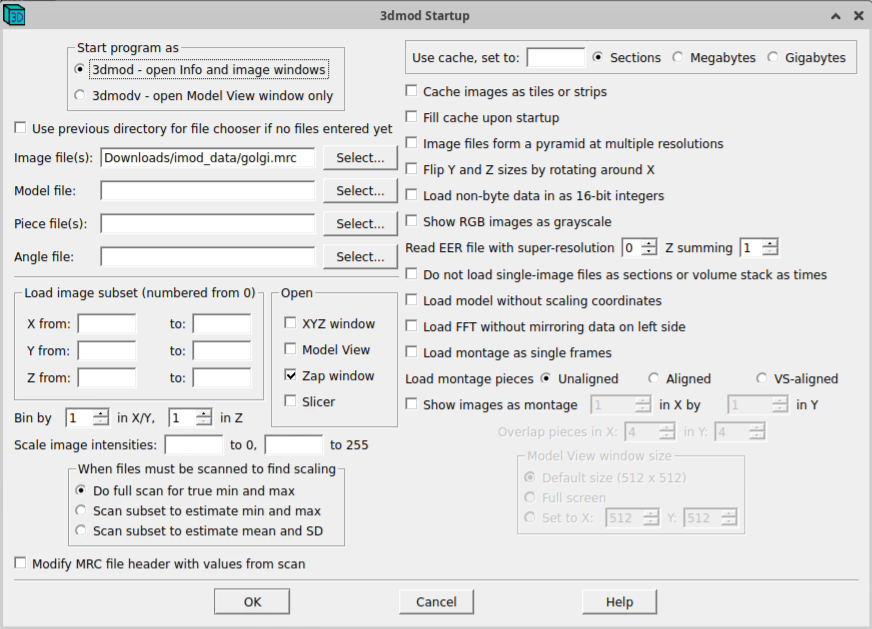
Task: Click the Use cache value input field
Action: [x=555, y=58]
